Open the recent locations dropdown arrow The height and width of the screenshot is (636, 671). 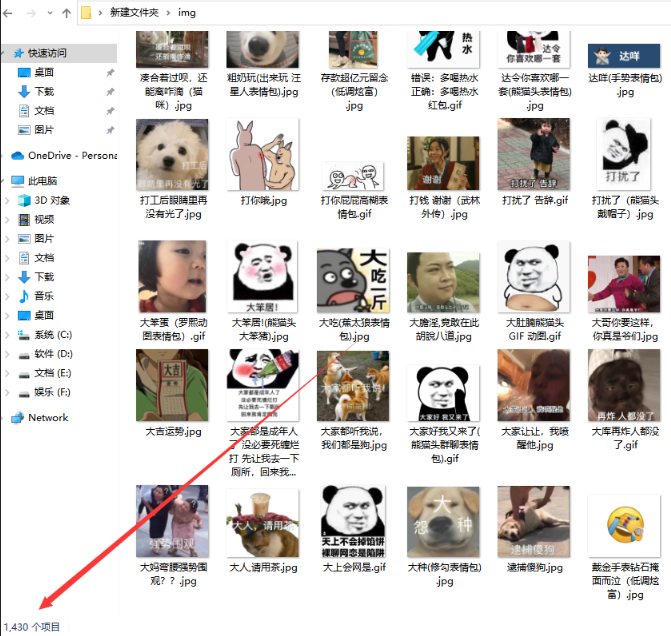[50, 13]
